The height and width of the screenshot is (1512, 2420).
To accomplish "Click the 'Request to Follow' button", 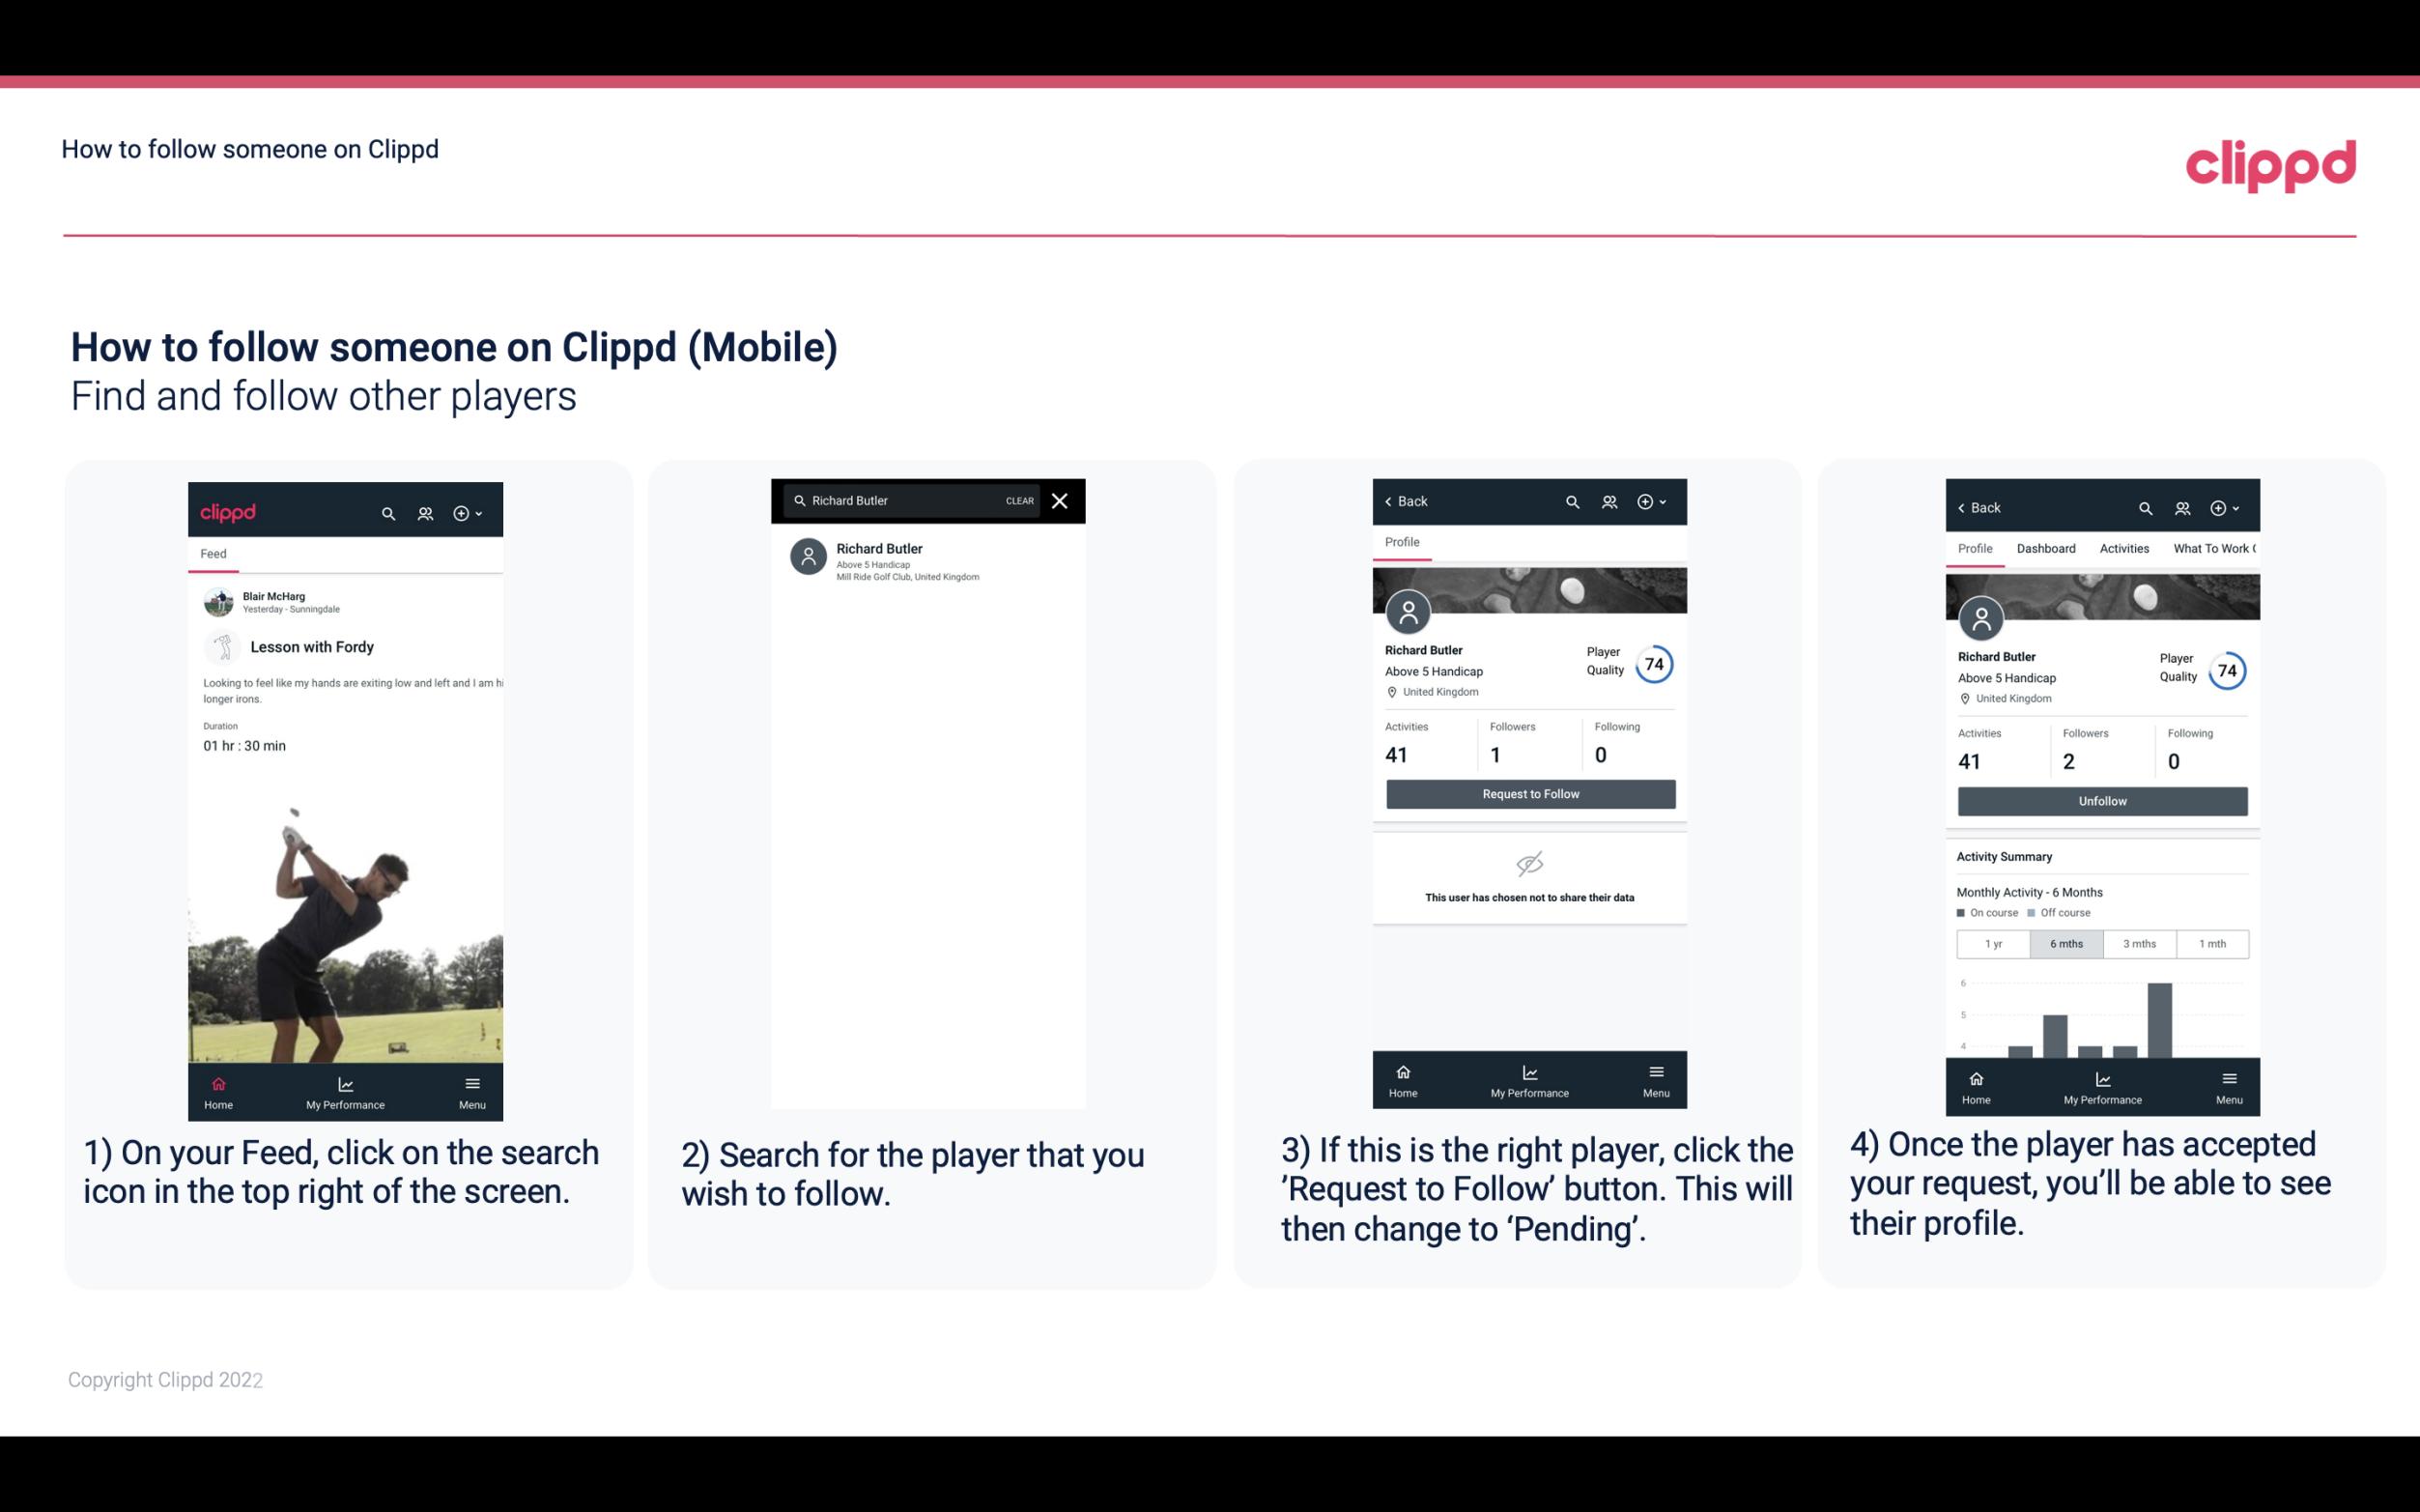I will (1528, 792).
